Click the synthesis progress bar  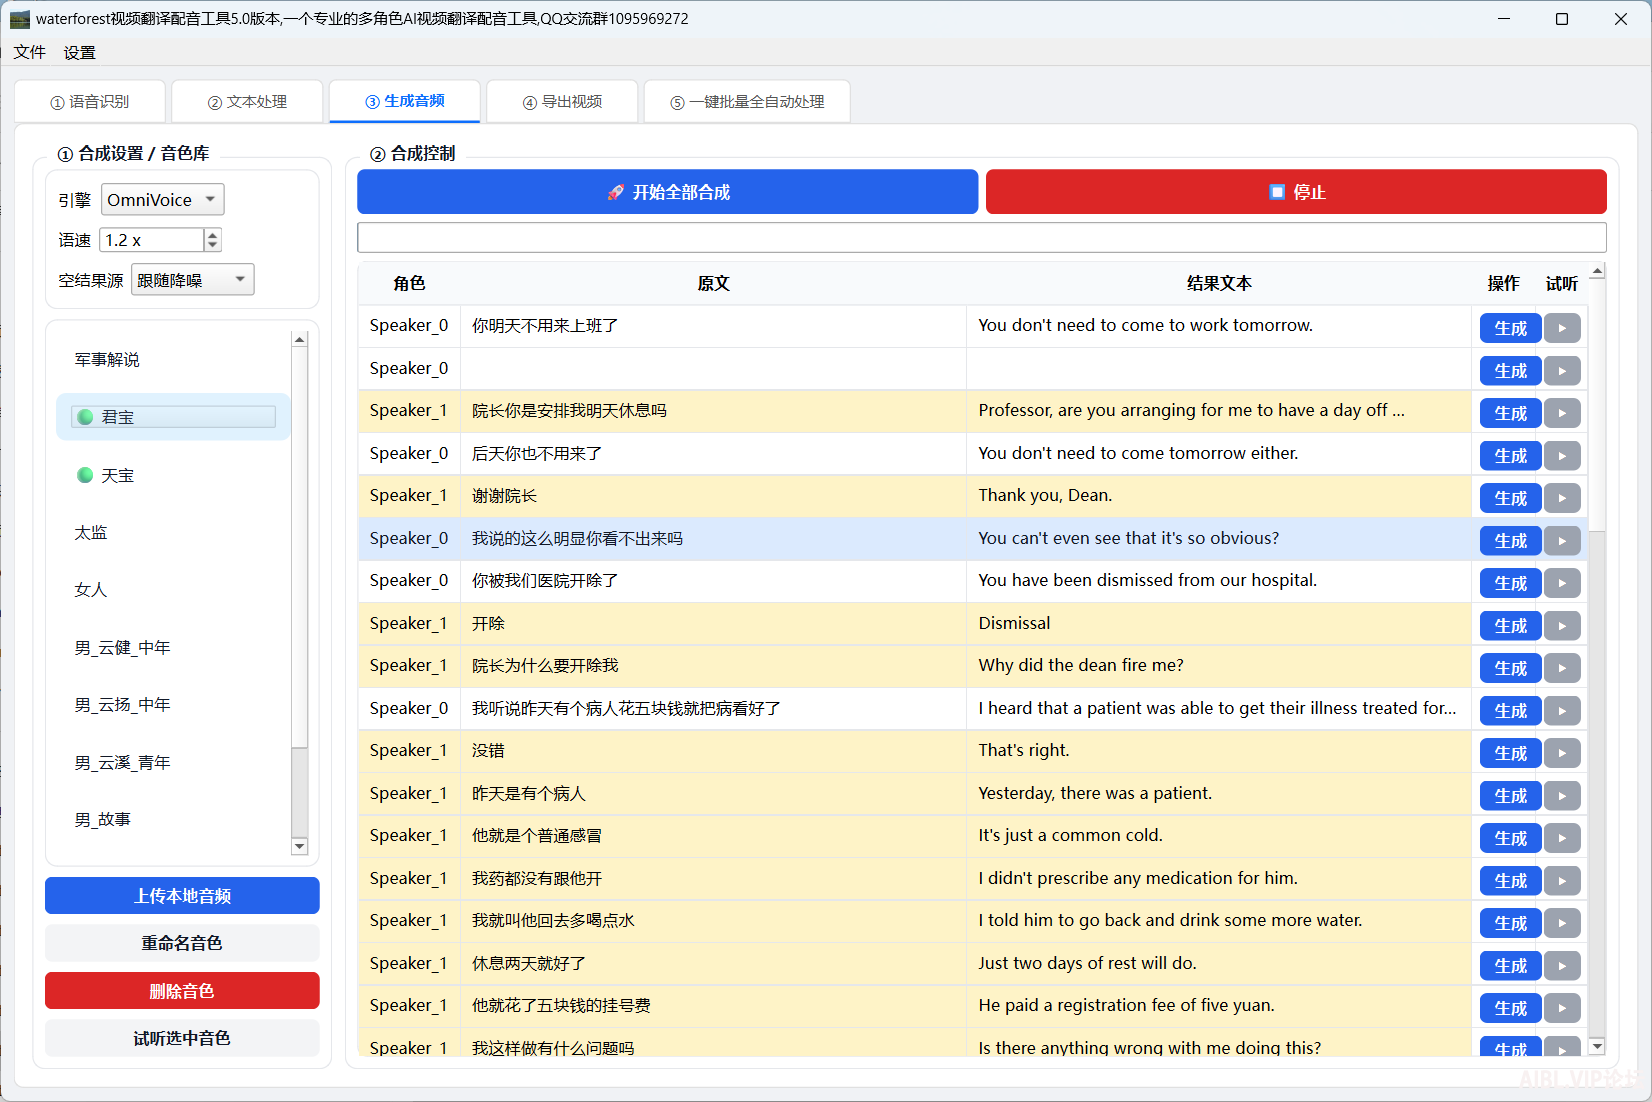coord(981,237)
